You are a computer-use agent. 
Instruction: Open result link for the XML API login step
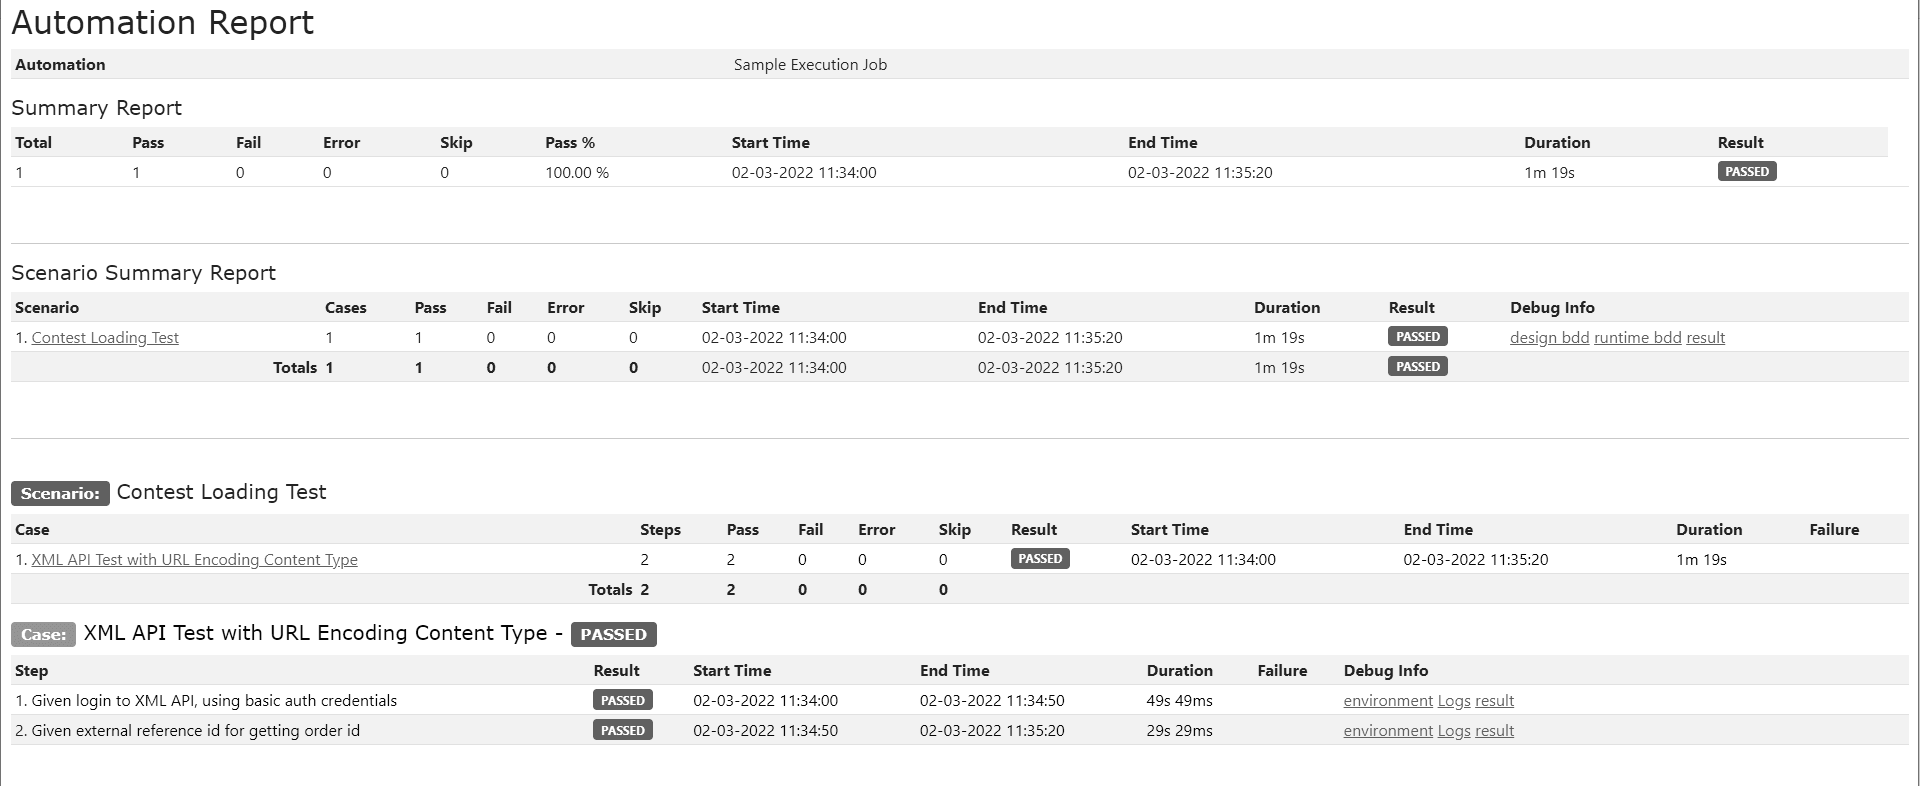1494,701
